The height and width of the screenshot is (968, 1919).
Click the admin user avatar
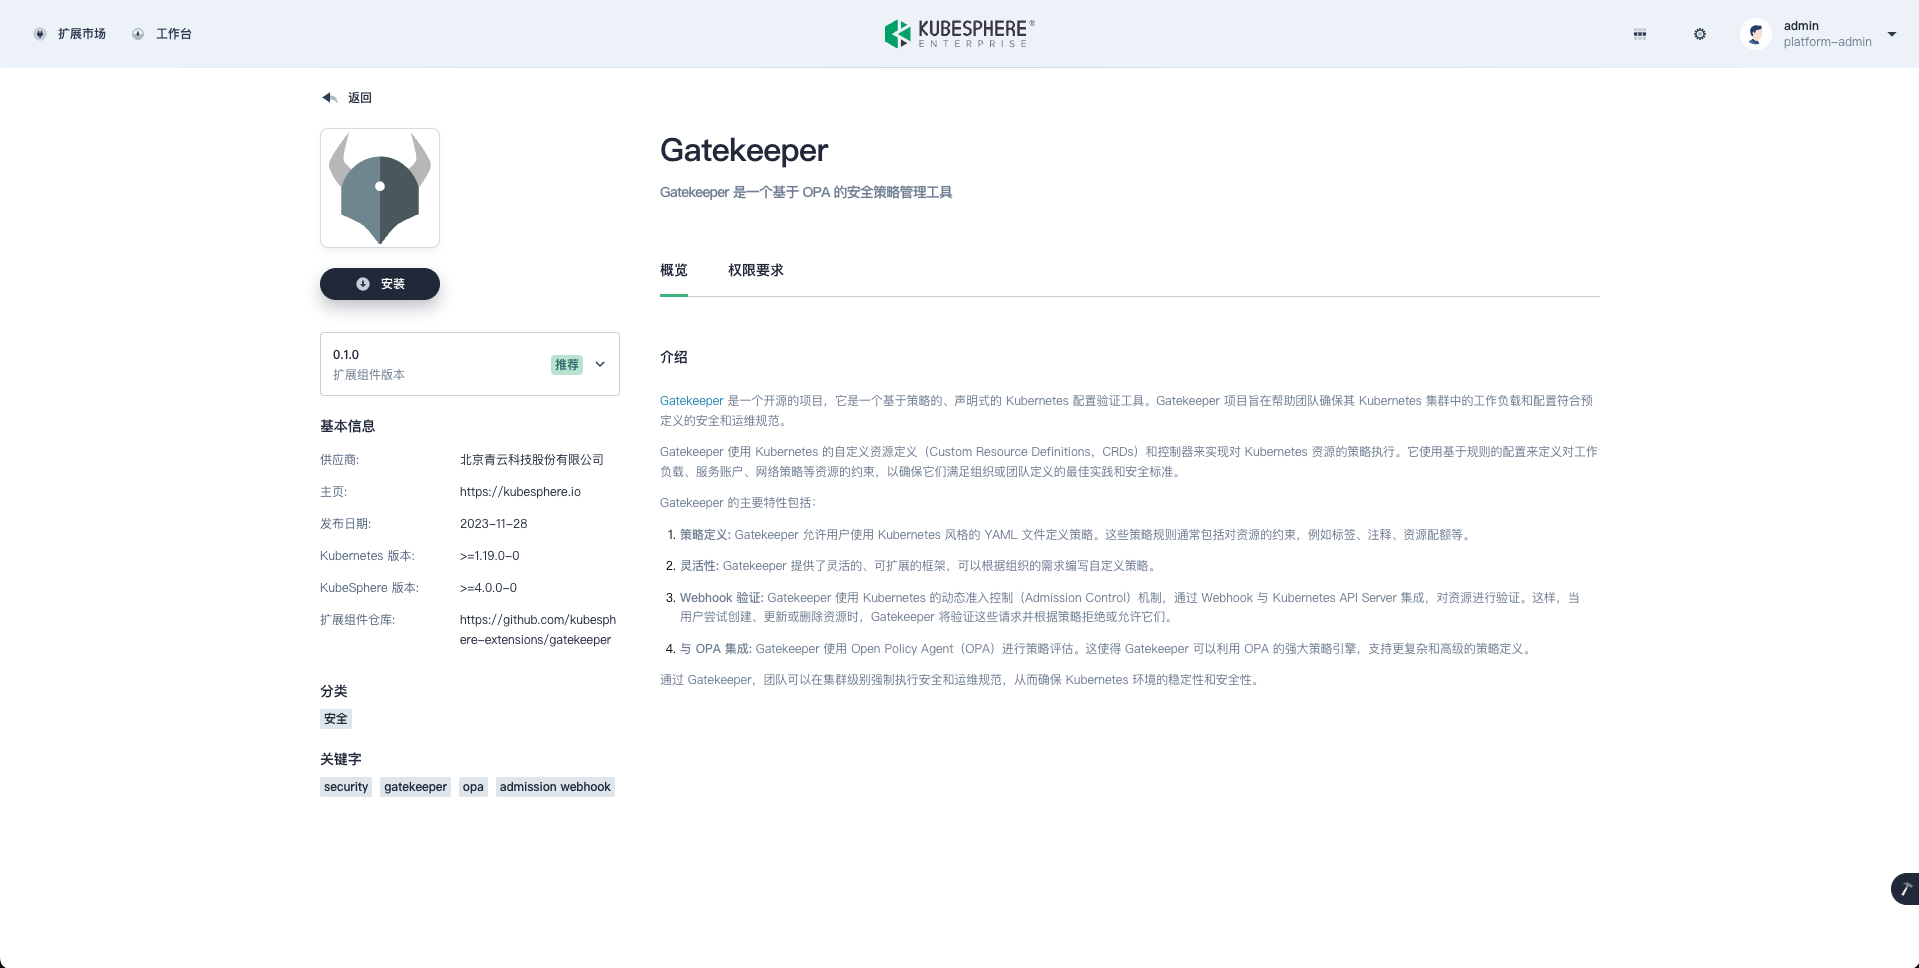tap(1756, 34)
